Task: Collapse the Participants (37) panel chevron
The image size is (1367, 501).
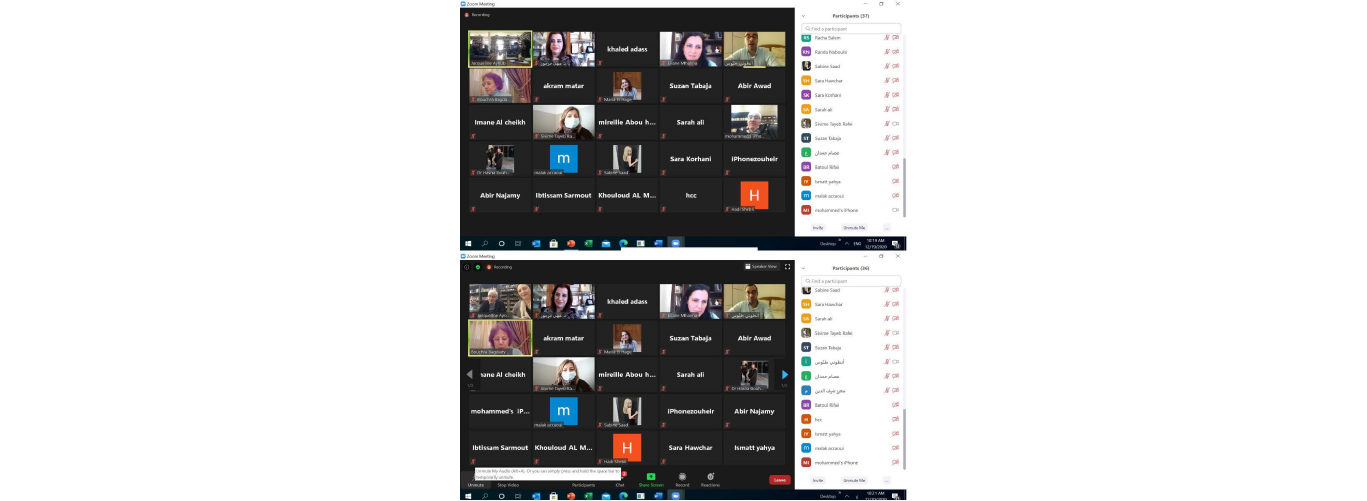Action: [x=803, y=16]
